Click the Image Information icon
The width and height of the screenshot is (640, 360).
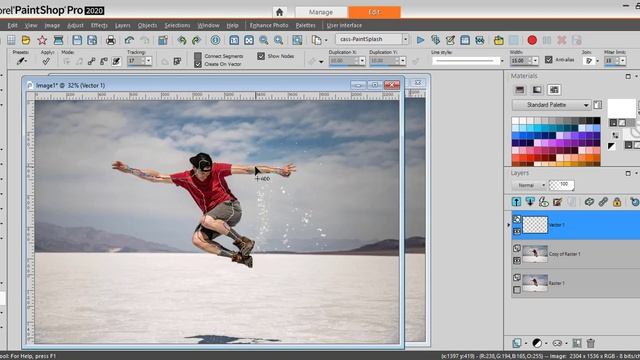215,40
